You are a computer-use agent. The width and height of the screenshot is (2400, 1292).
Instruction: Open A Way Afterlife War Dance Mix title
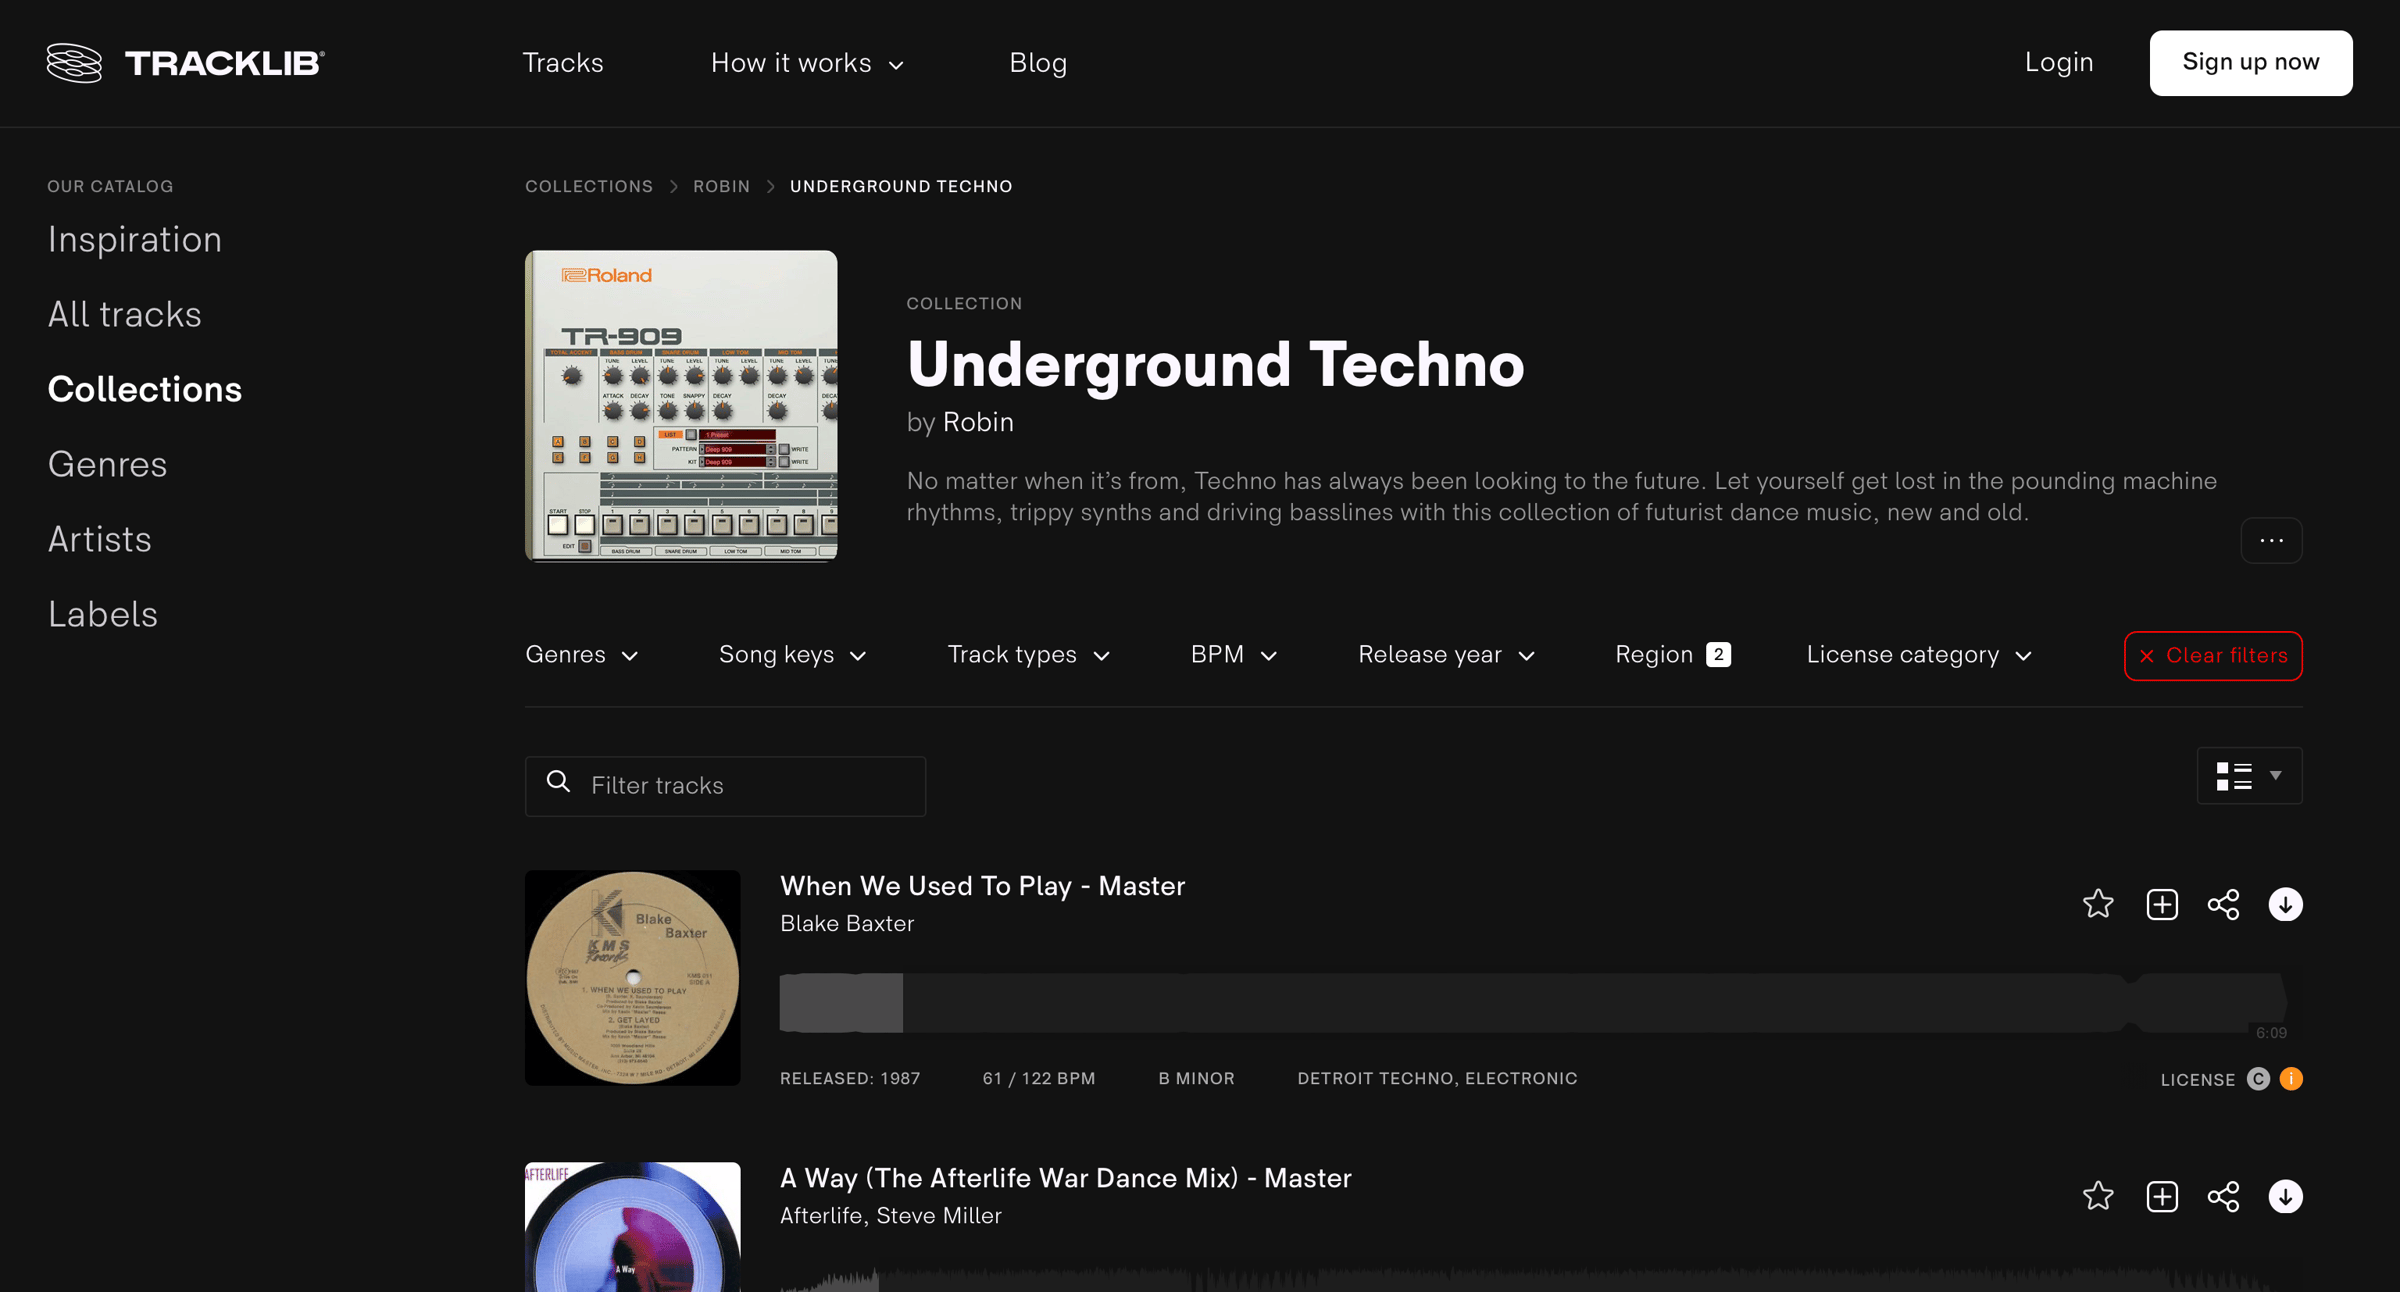click(1066, 1178)
